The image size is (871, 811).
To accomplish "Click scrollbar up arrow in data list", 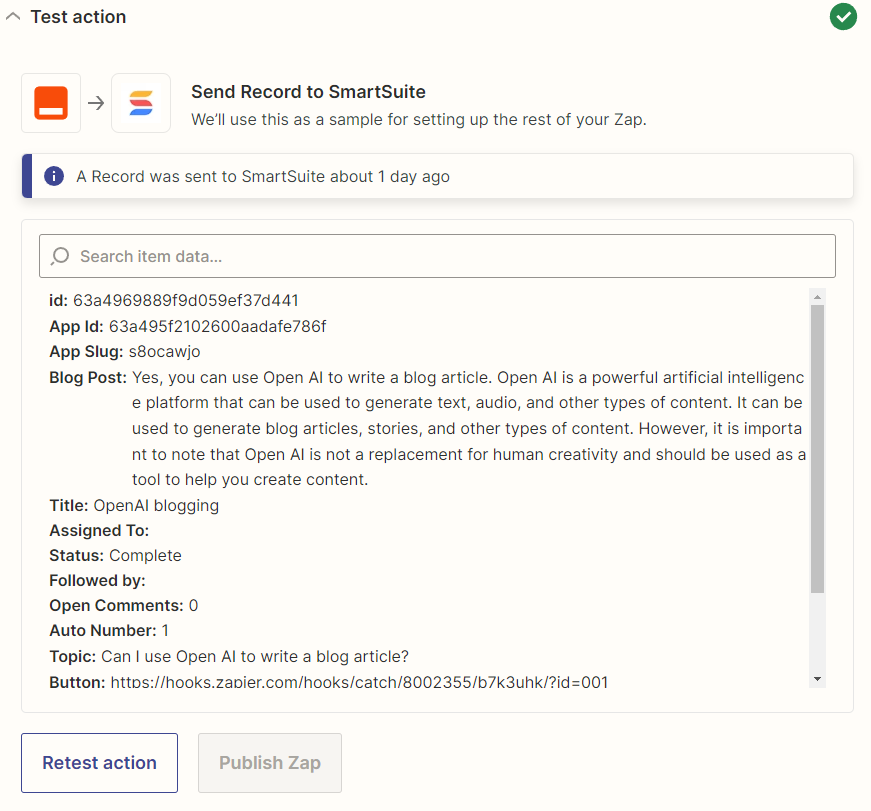I will pyautogui.click(x=817, y=297).
